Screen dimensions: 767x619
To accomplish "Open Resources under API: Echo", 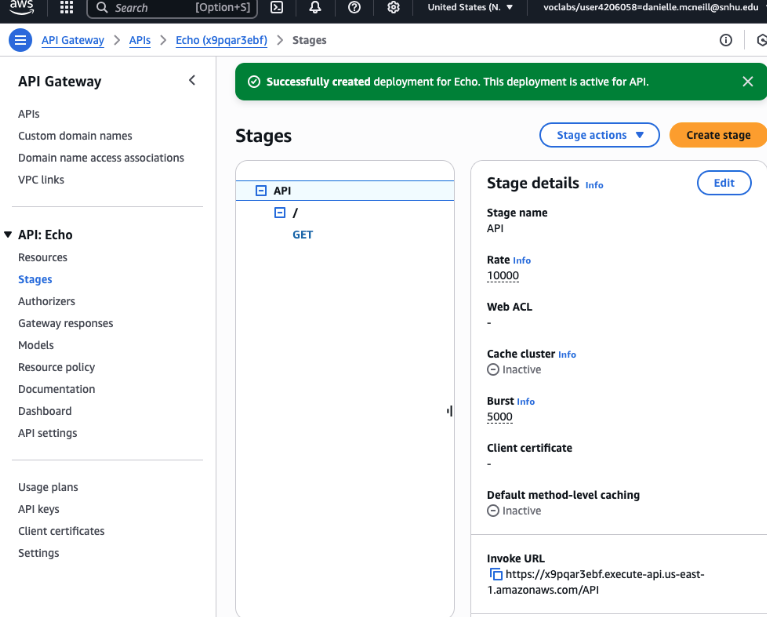I will pyautogui.click(x=43, y=257).
